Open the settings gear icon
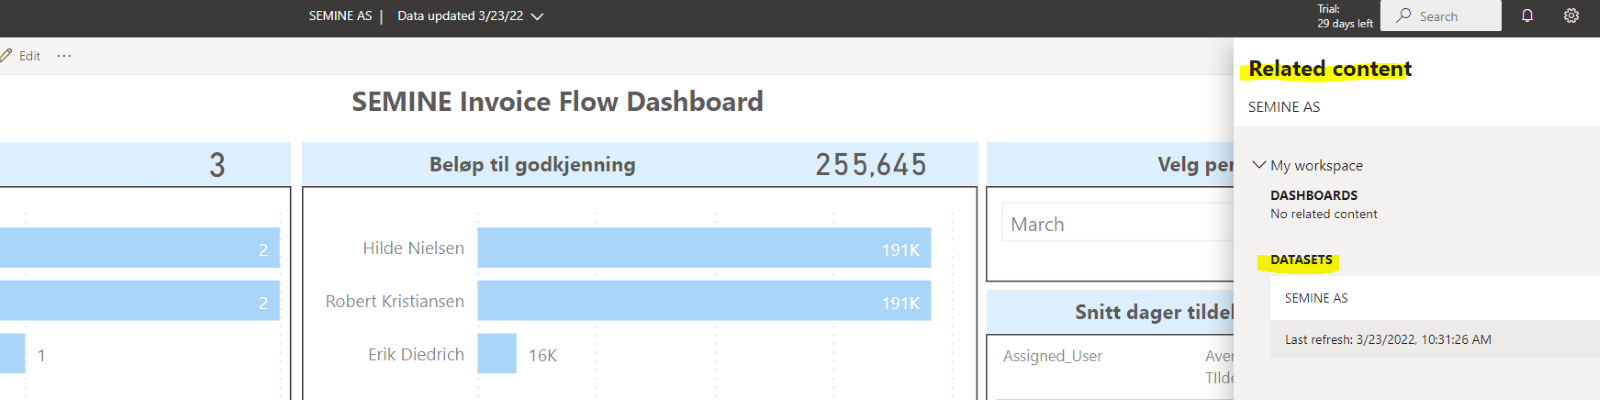This screenshot has height=400, width=1600. (x=1571, y=16)
